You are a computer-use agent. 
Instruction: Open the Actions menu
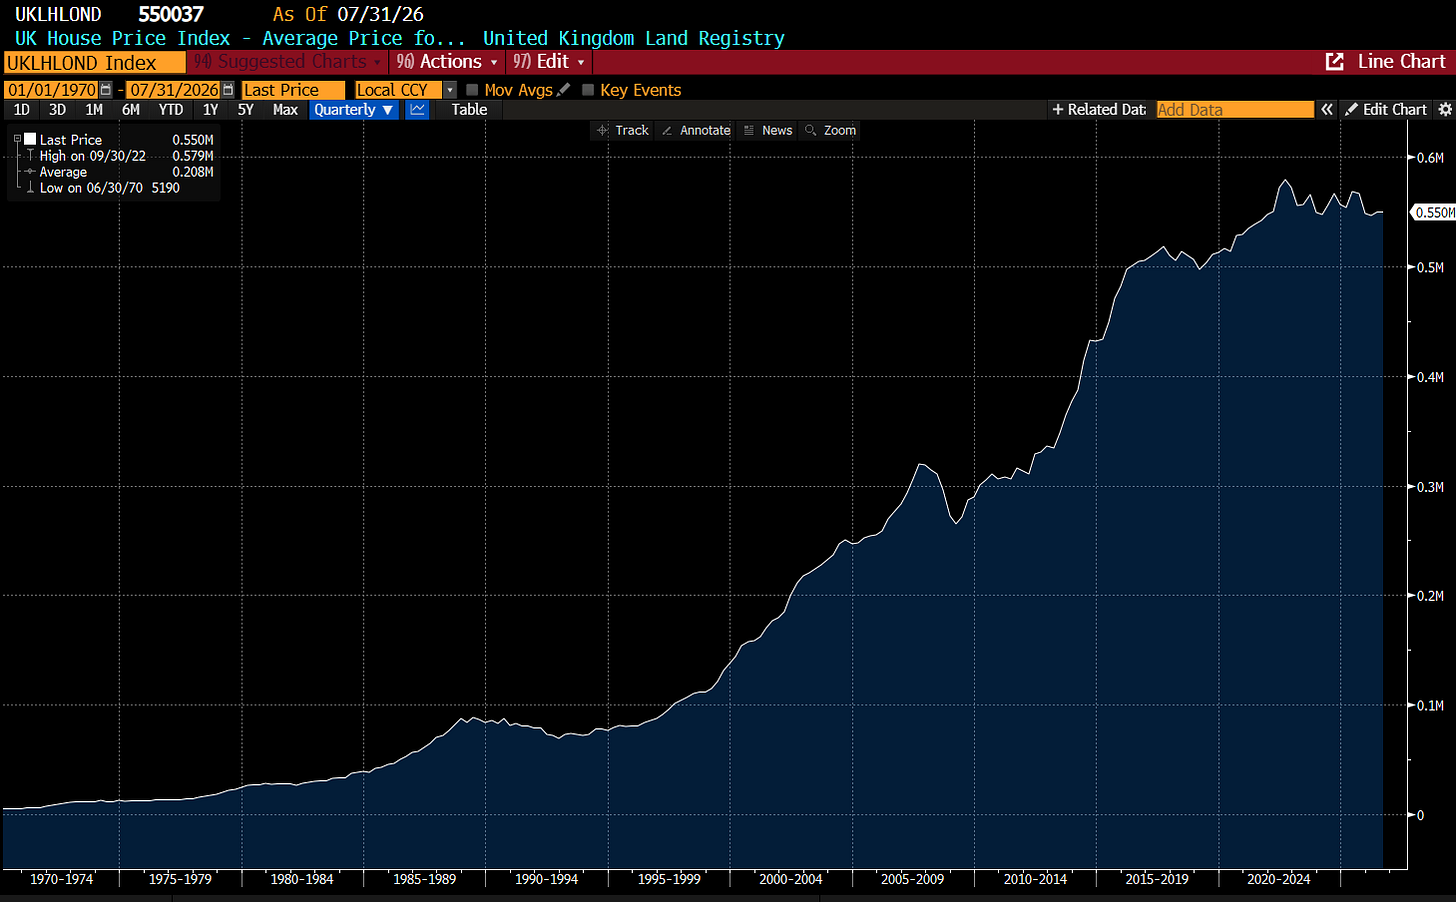[x=446, y=62]
